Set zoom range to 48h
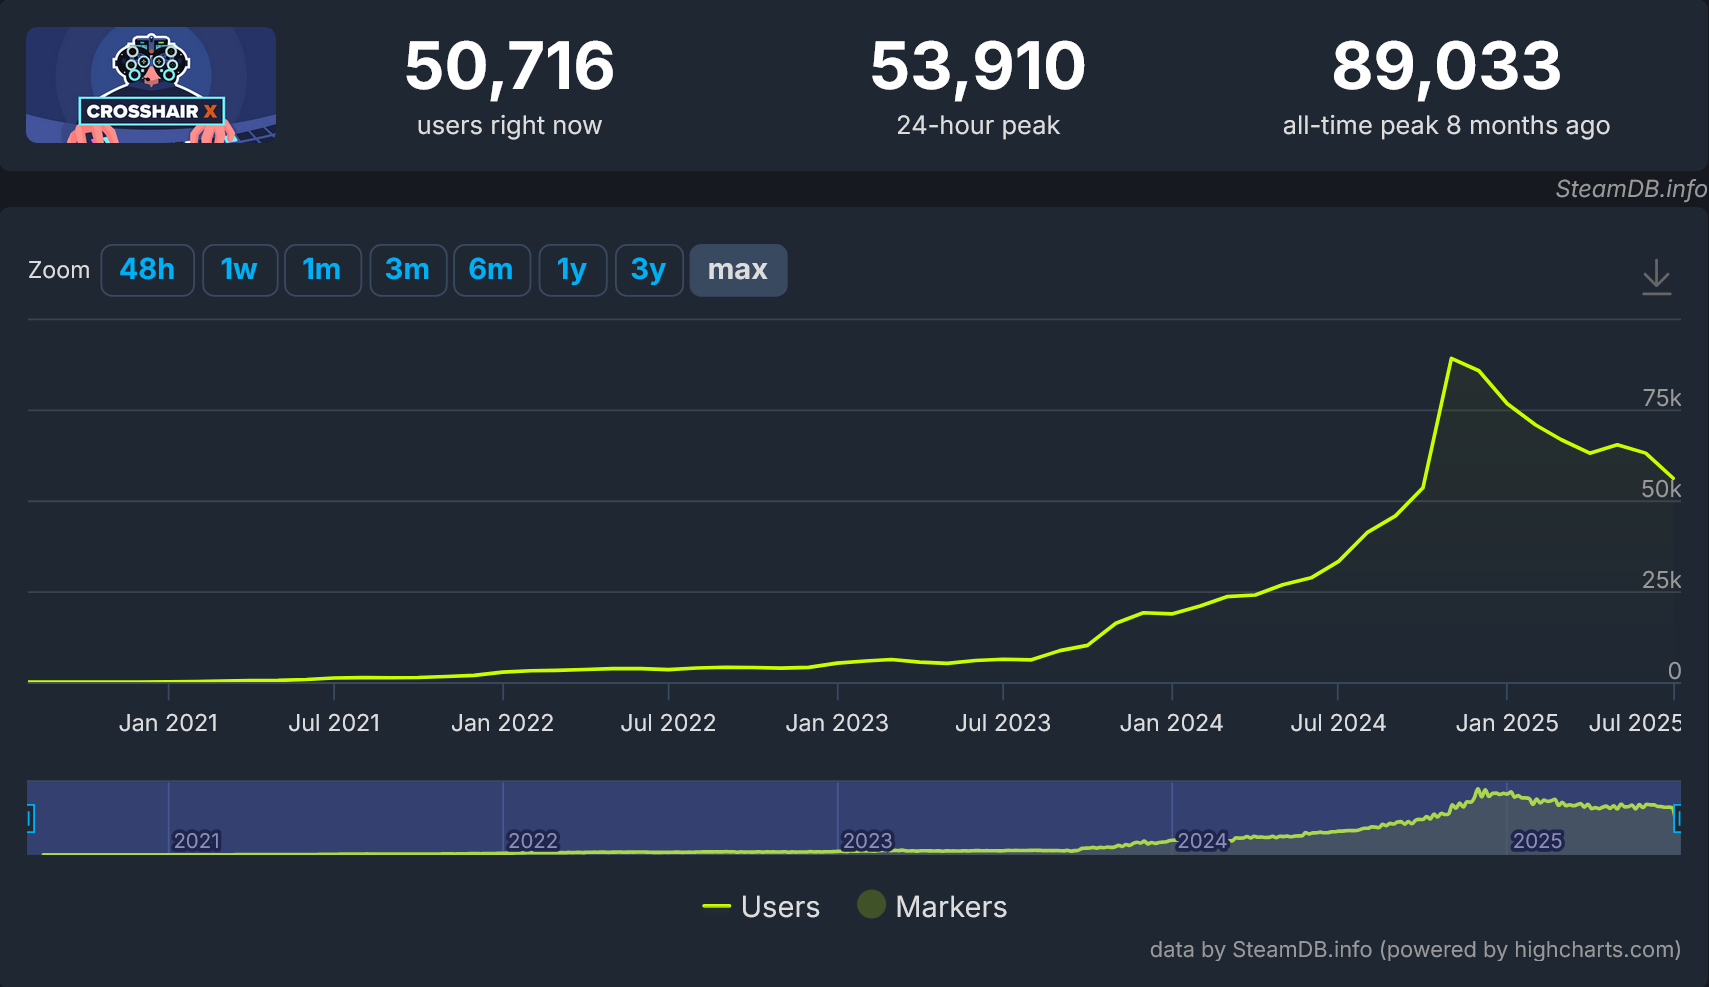 [x=147, y=270]
